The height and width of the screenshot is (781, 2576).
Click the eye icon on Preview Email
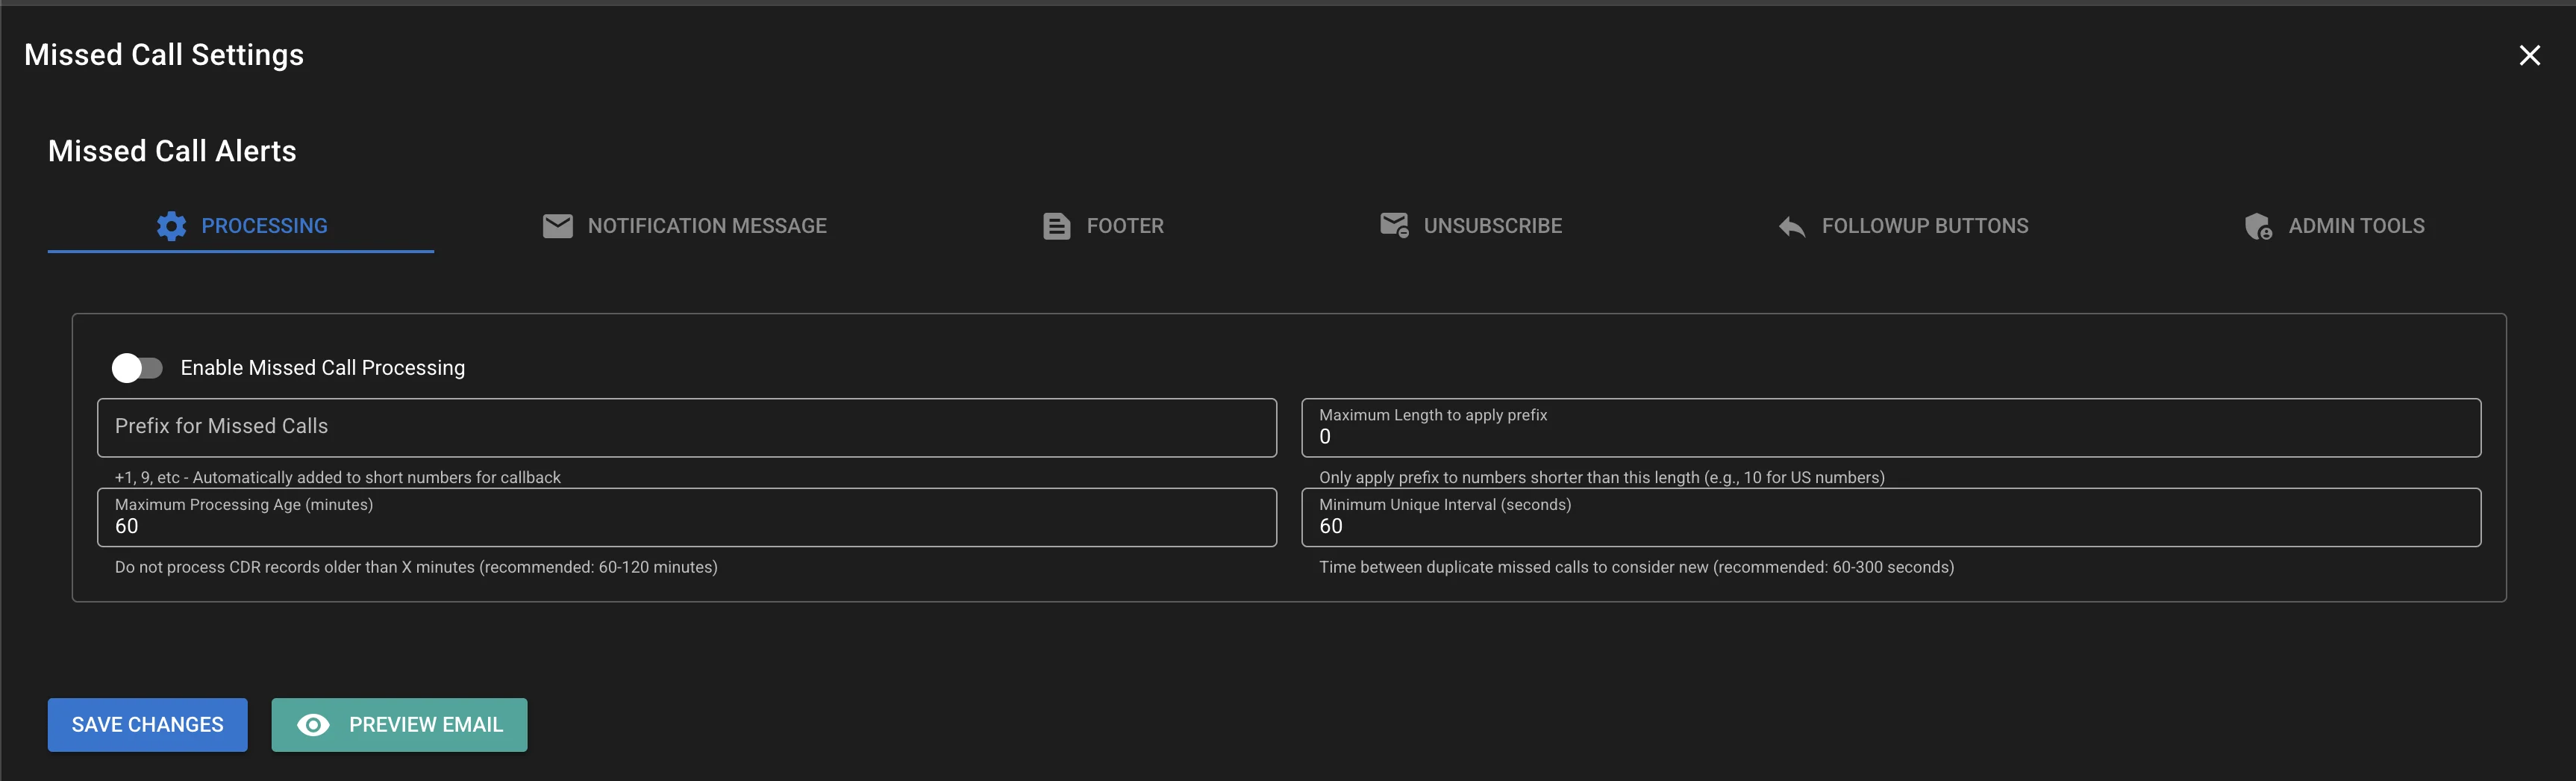[314, 724]
